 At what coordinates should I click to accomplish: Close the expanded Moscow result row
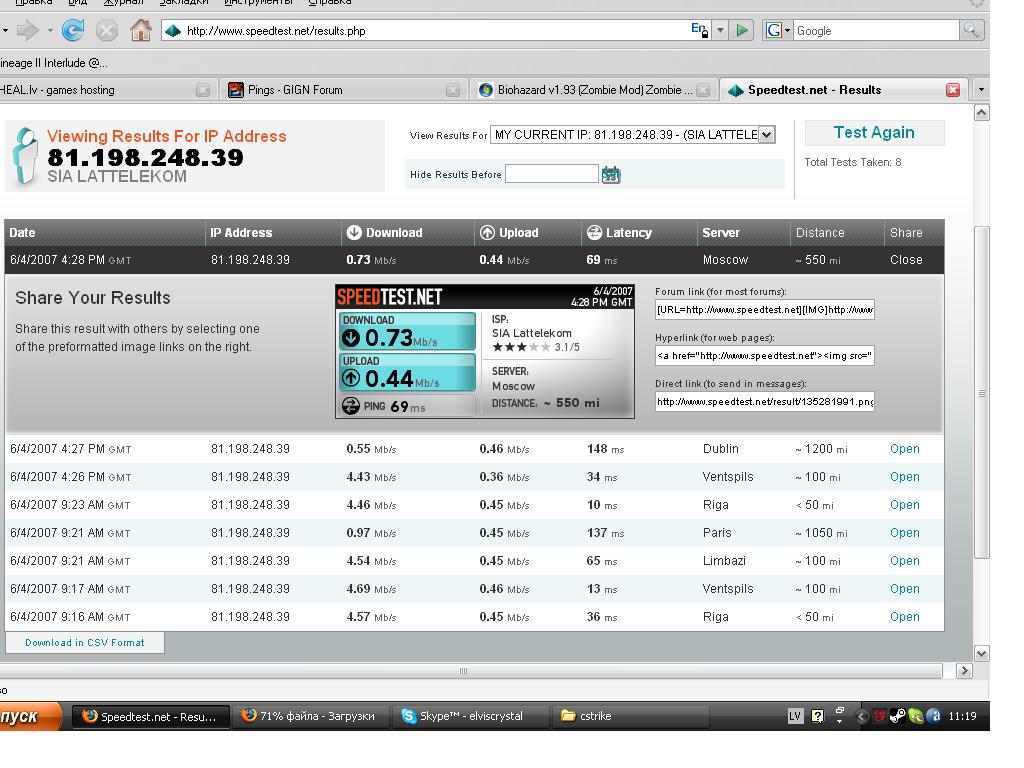click(906, 260)
